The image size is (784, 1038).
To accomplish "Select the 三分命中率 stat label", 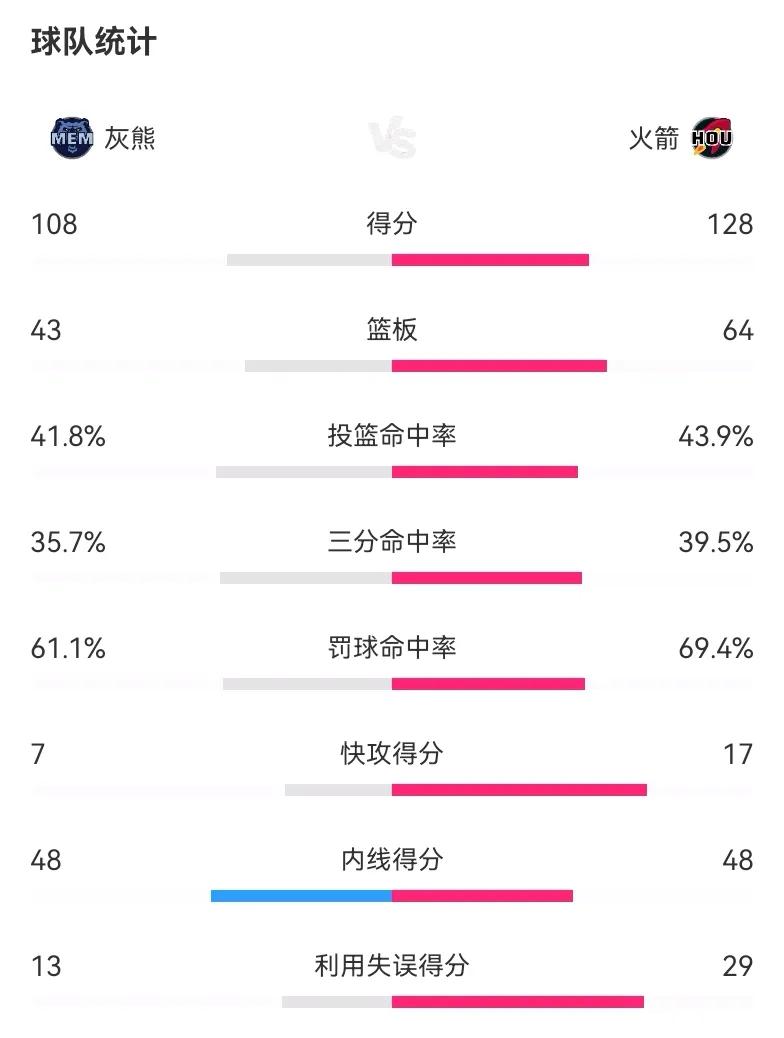I will pos(392,542).
